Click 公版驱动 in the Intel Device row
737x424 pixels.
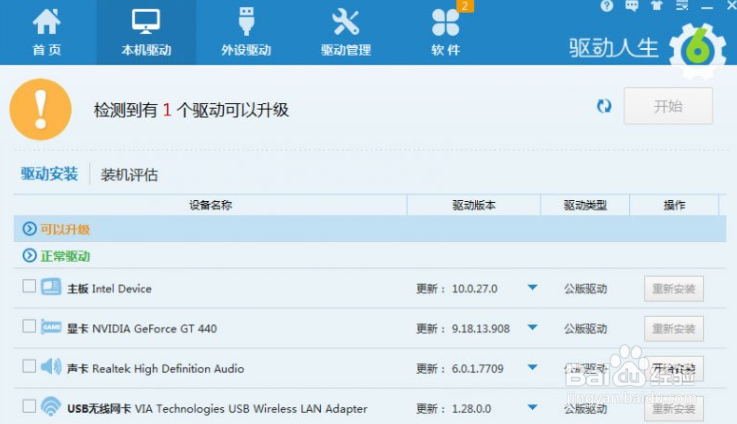(x=586, y=289)
